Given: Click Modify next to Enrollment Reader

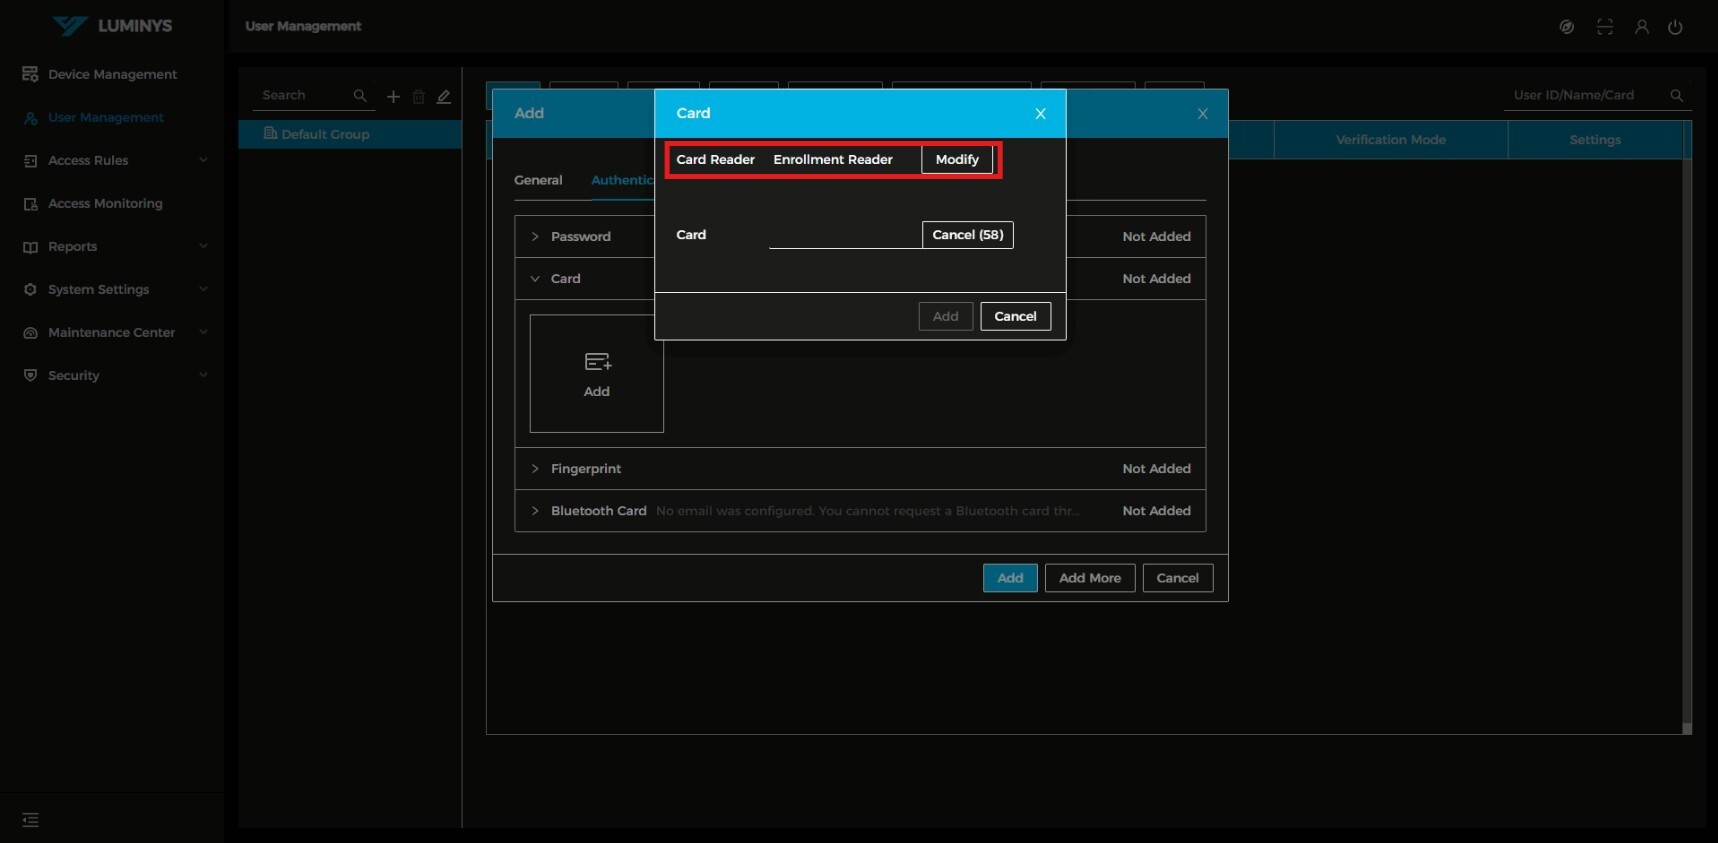Looking at the screenshot, I should [x=957, y=160].
